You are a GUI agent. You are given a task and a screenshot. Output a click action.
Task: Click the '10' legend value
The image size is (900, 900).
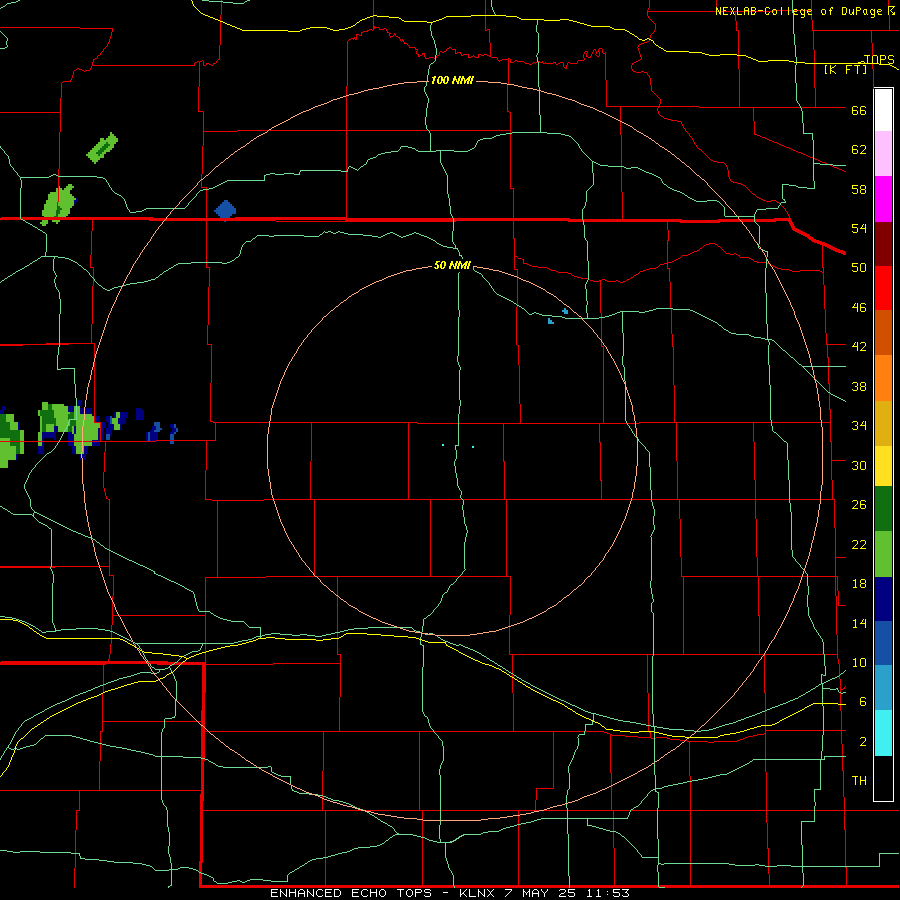click(x=859, y=662)
